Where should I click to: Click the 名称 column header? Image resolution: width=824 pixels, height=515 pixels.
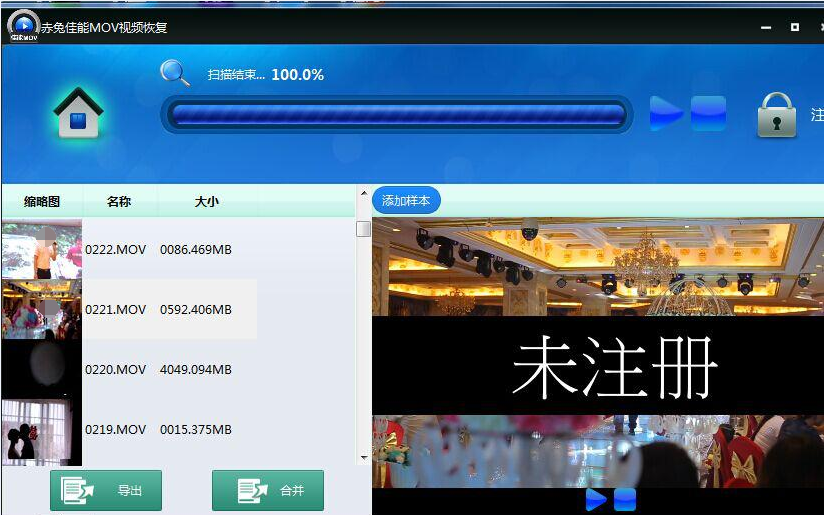(119, 201)
